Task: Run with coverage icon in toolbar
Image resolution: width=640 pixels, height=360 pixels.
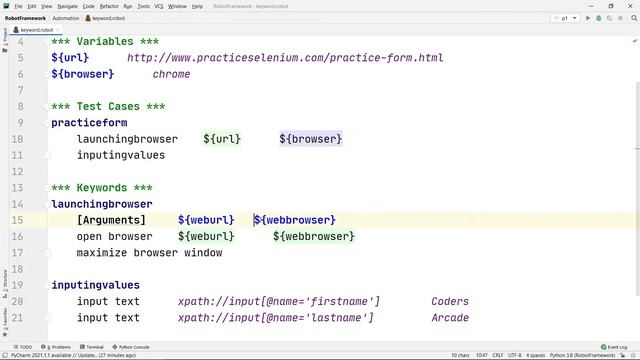Action: tap(609, 18)
